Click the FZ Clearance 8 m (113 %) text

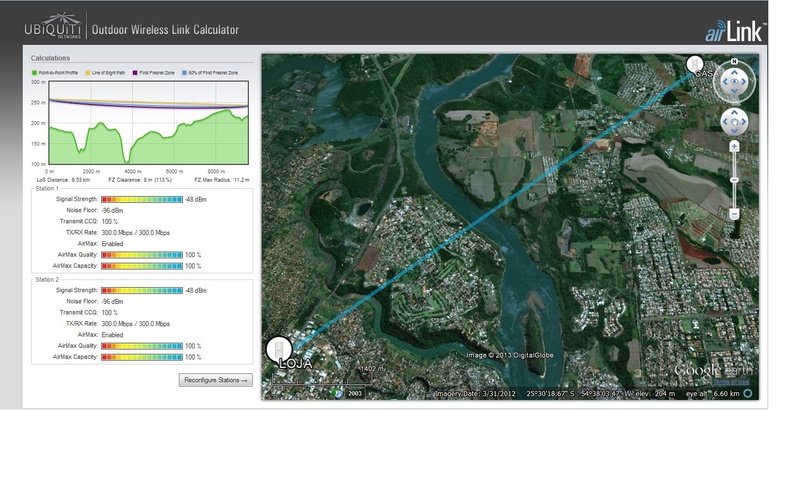140,180
